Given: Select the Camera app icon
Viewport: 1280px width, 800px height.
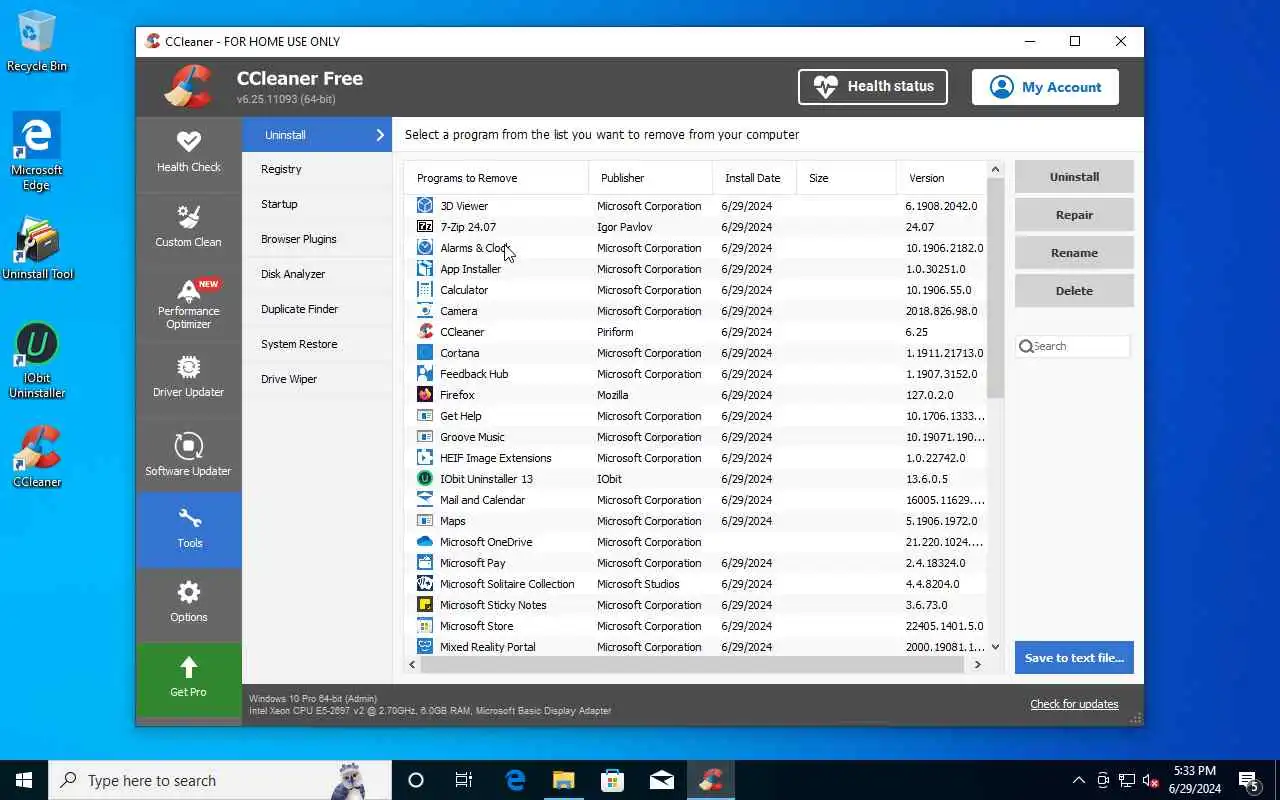Looking at the screenshot, I should pos(425,311).
